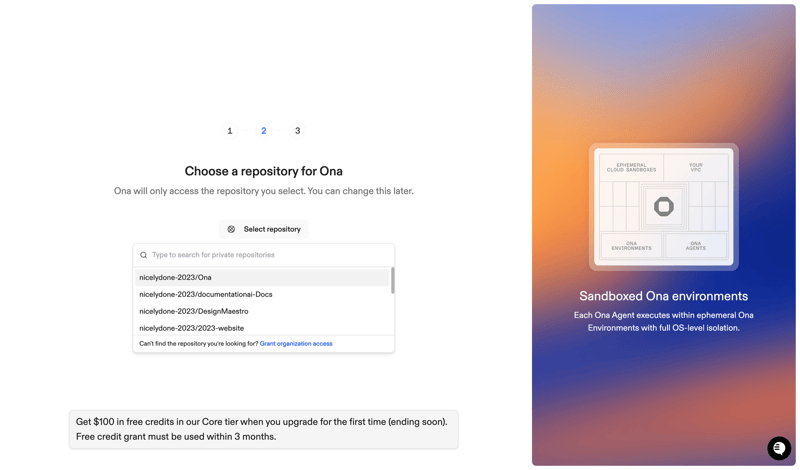The image size is (800, 470).
Task: Click the 'Choose a repository for Ona' heading
Action: [x=264, y=171]
